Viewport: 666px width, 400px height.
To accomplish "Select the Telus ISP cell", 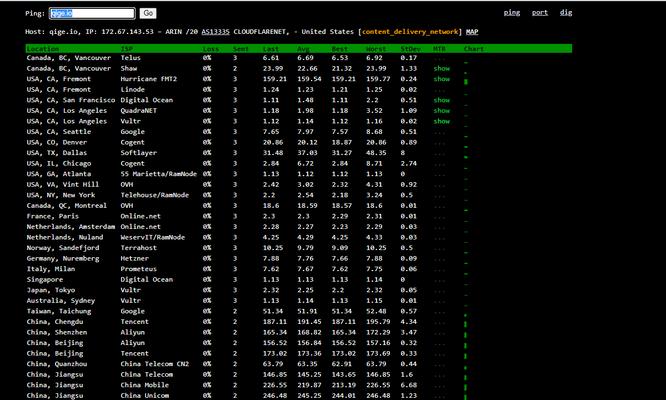I will 130,58.
